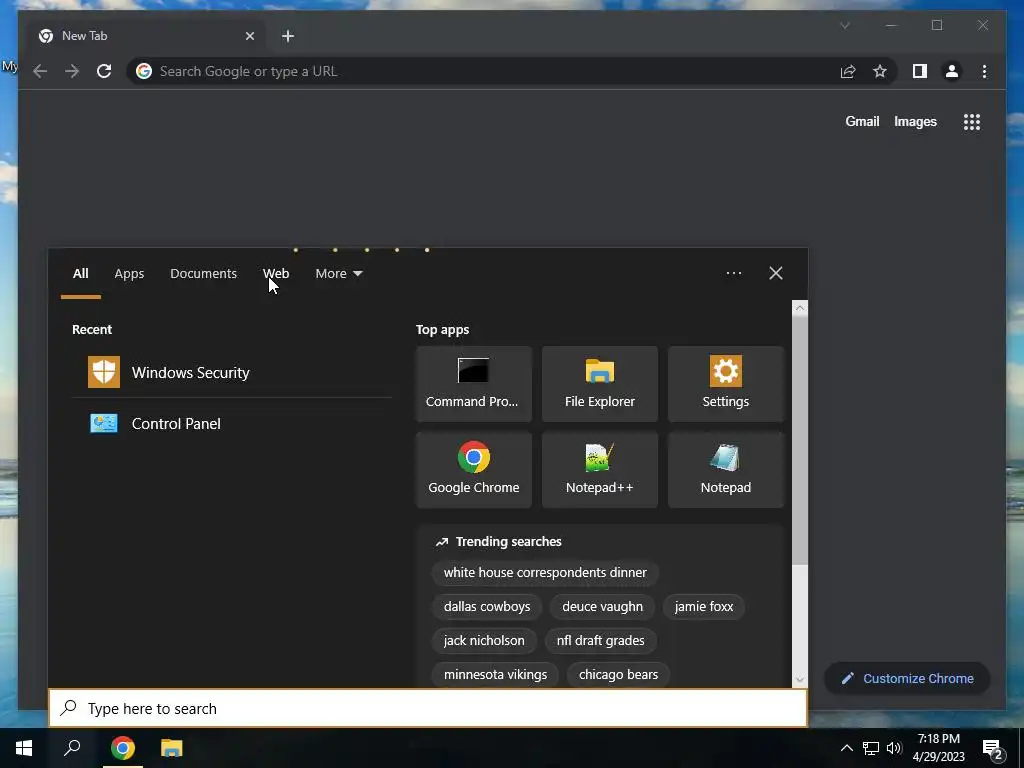Viewport: 1024px width, 768px height.
Task: Reload the current Chrome page
Action: [x=104, y=71]
